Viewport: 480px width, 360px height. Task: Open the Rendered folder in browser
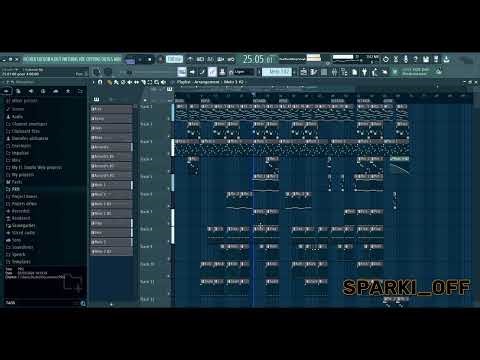[x=18, y=218]
